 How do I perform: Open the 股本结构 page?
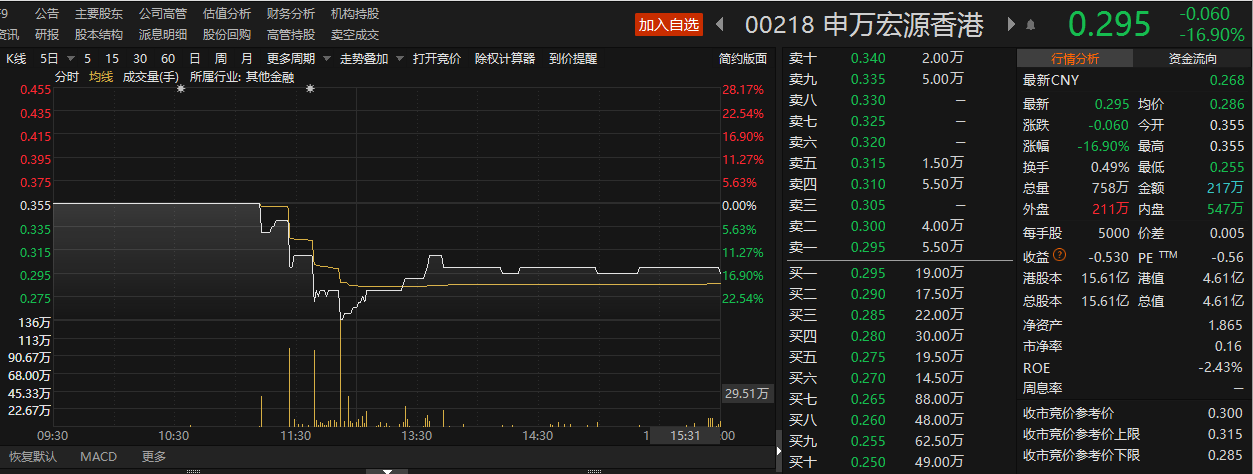[x=99, y=34]
